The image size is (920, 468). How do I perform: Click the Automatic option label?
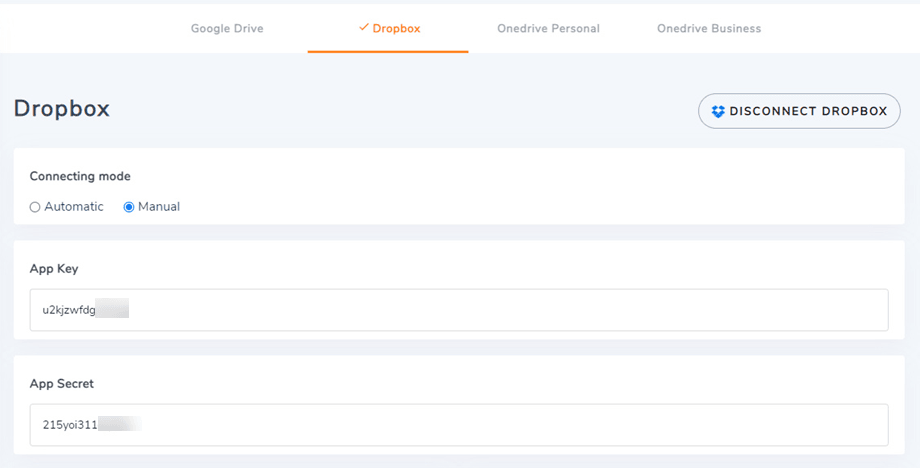[74, 207]
